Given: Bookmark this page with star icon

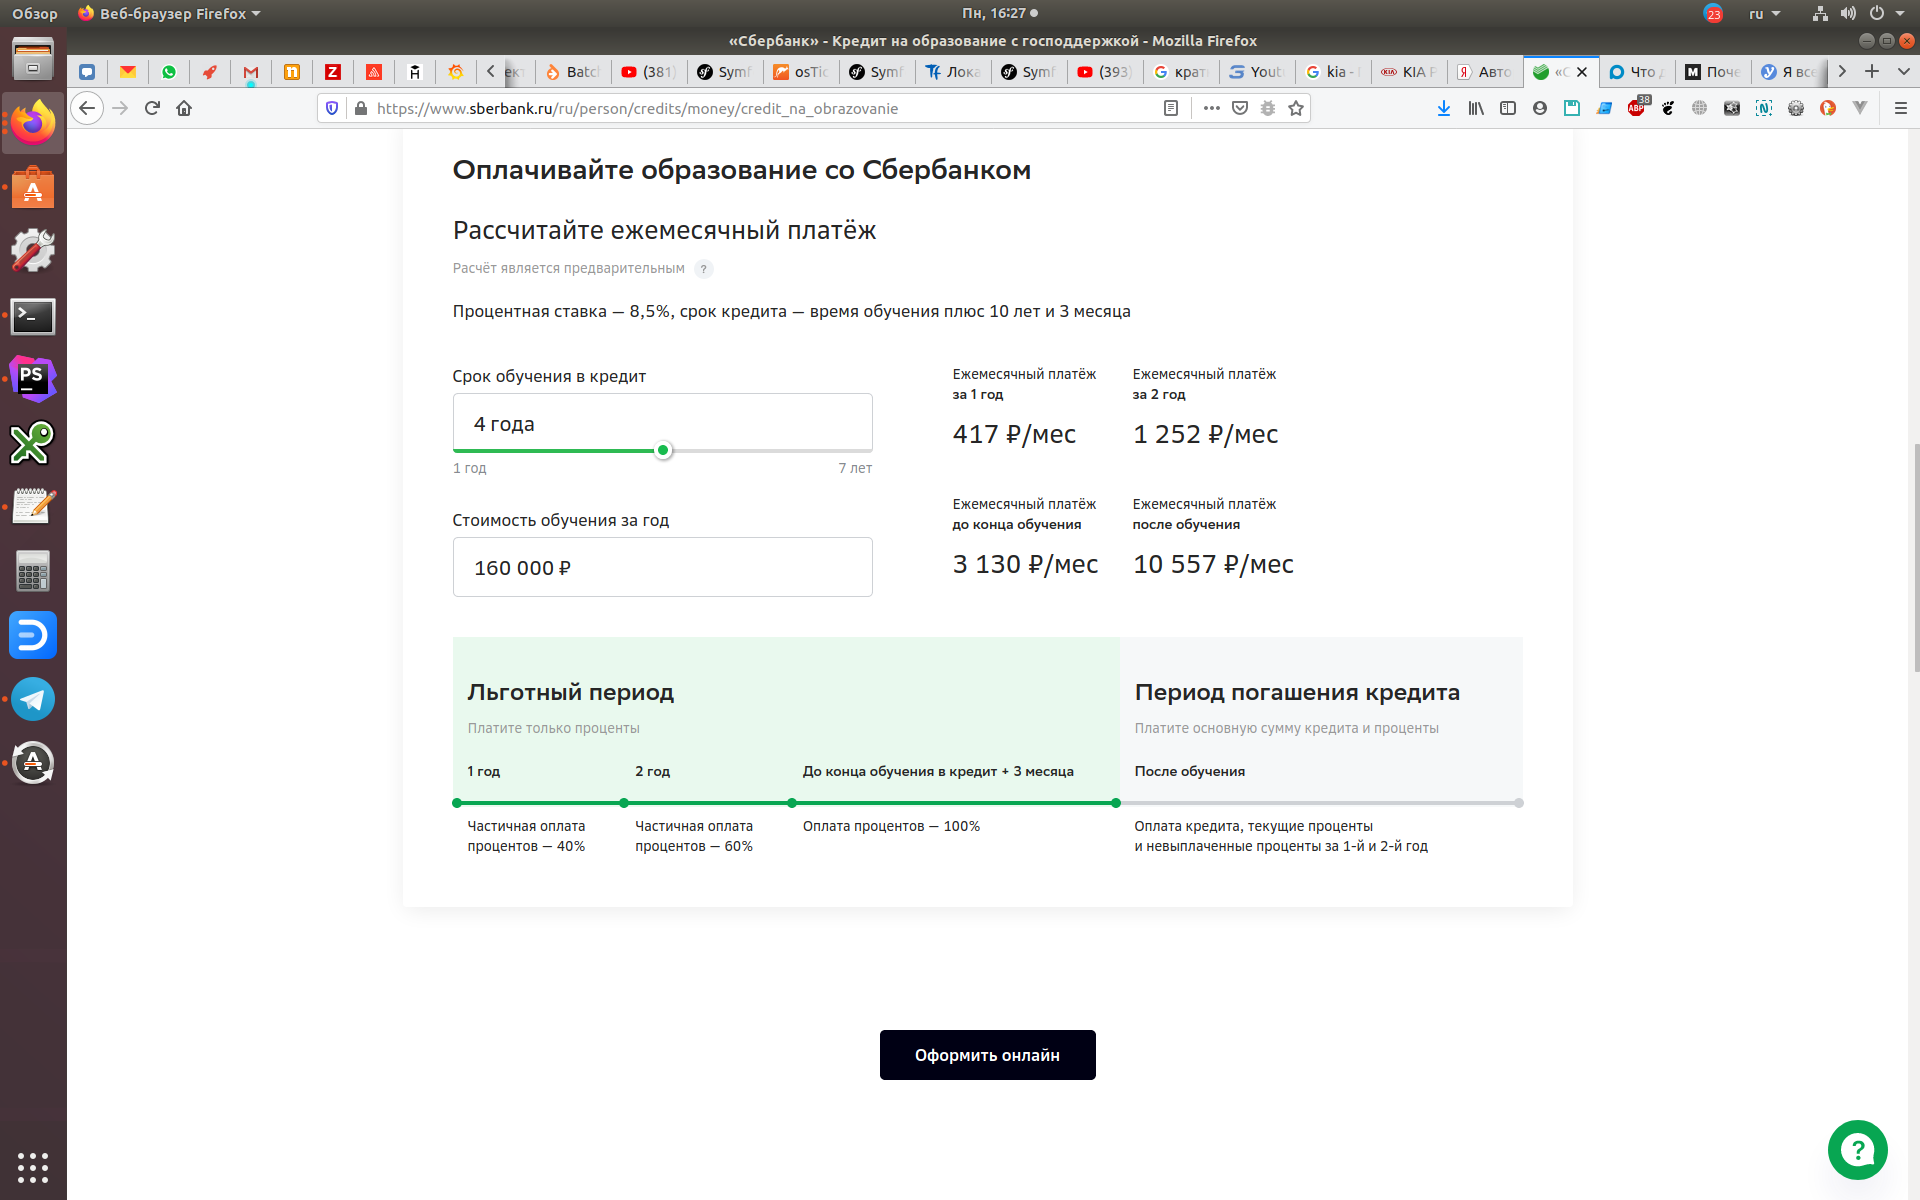Looking at the screenshot, I should pyautogui.click(x=1296, y=108).
